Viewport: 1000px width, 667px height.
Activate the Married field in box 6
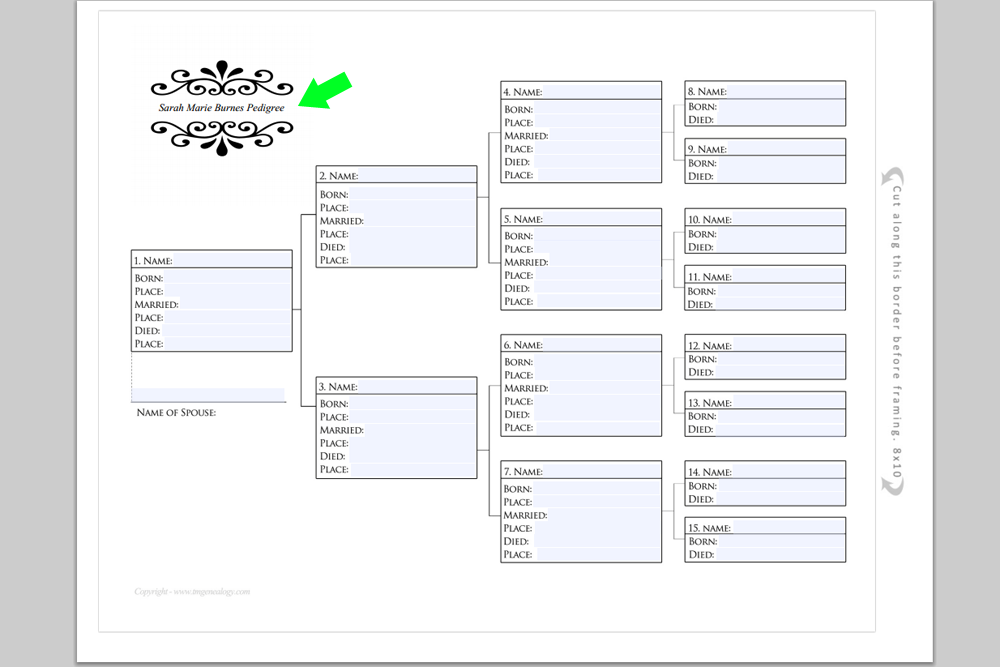tap(604, 388)
